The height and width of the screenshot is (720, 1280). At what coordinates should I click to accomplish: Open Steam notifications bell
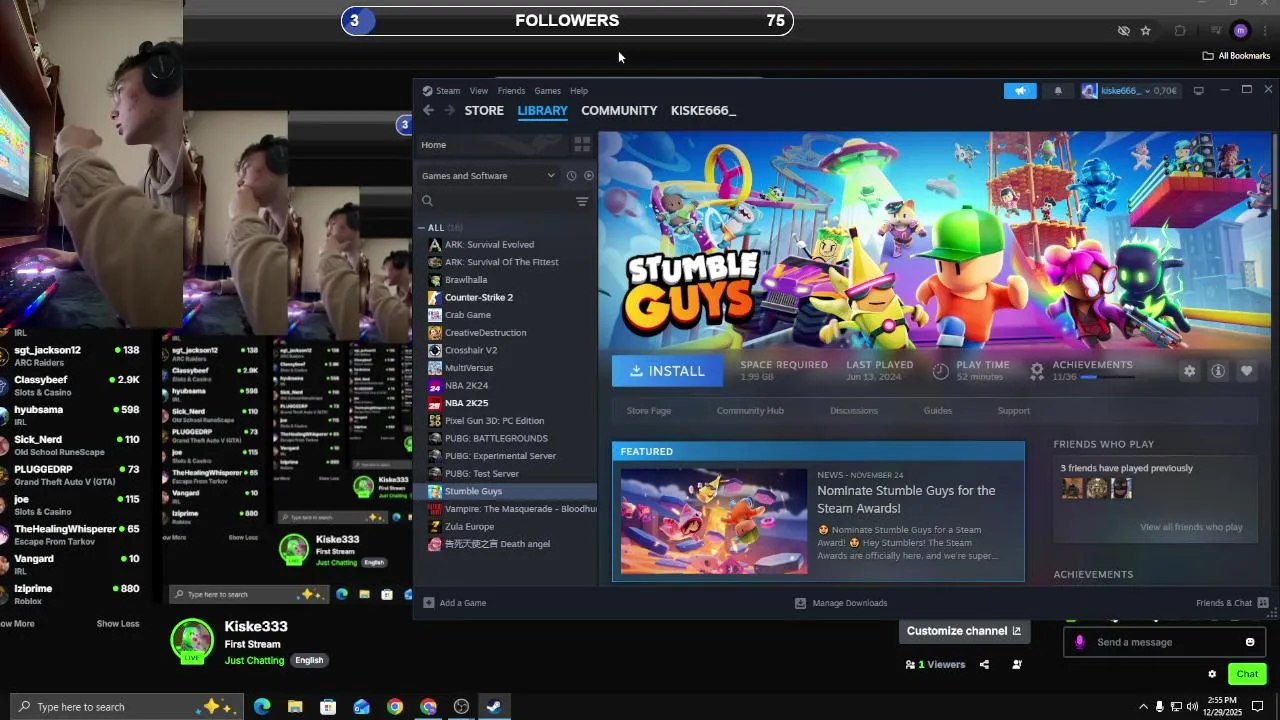(x=1058, y=91)
